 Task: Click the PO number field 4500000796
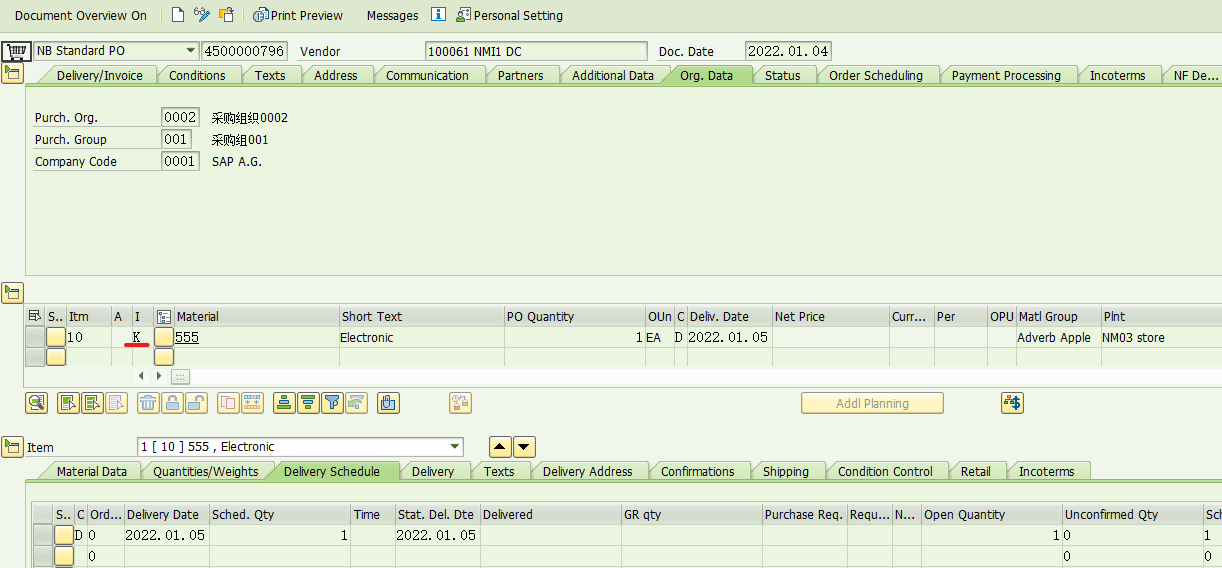pos(244,51)
